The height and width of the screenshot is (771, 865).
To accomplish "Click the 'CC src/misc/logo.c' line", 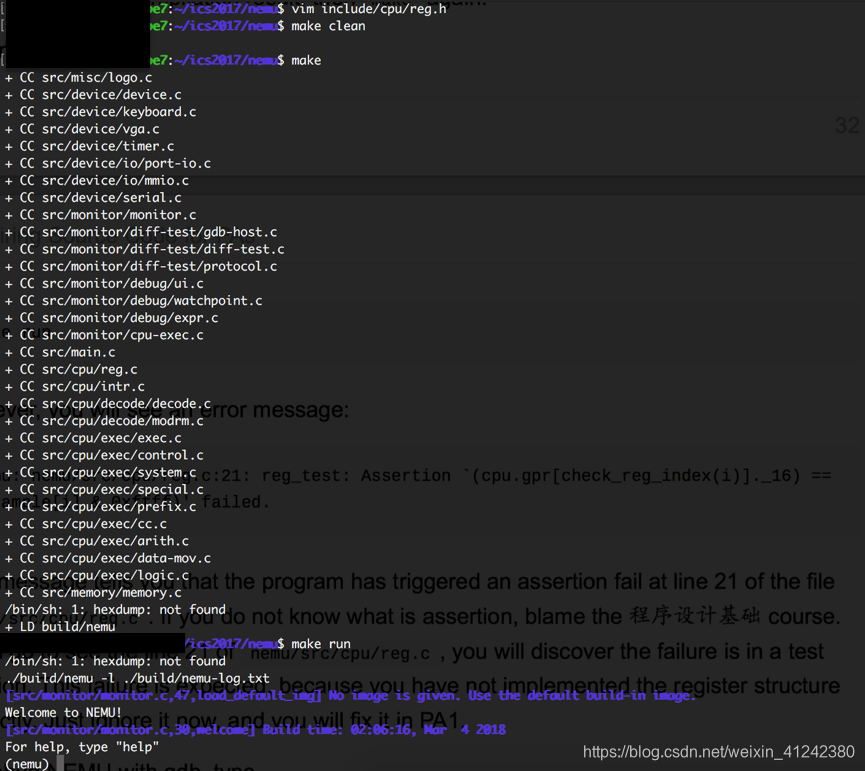I will coord(78,78).
